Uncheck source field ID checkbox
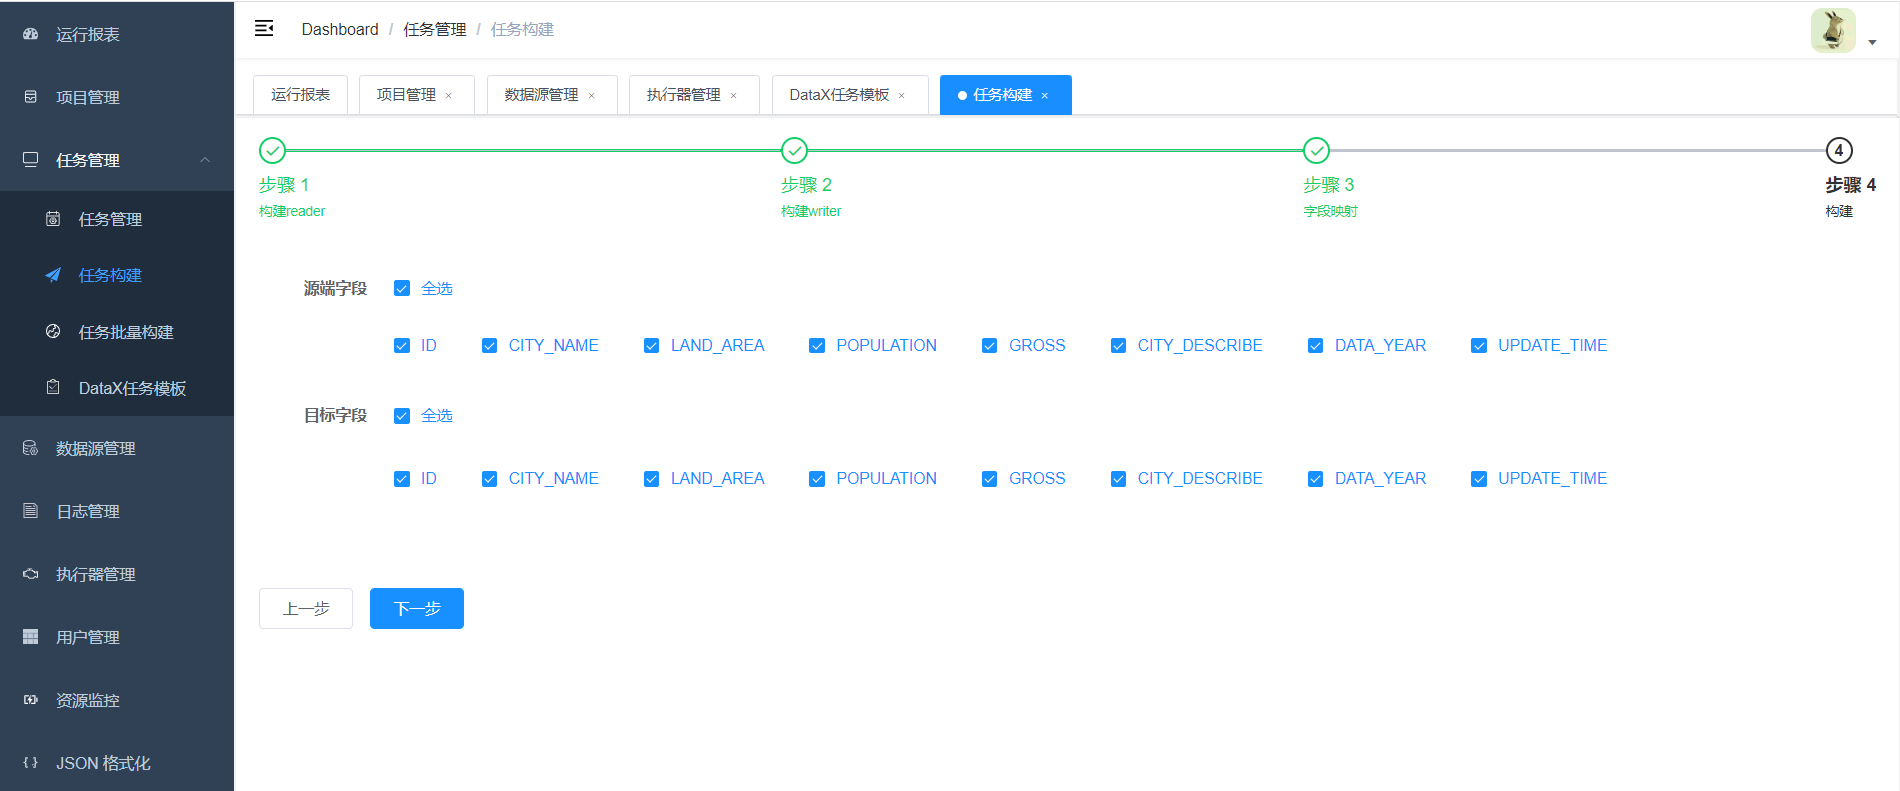 (402, 345)
